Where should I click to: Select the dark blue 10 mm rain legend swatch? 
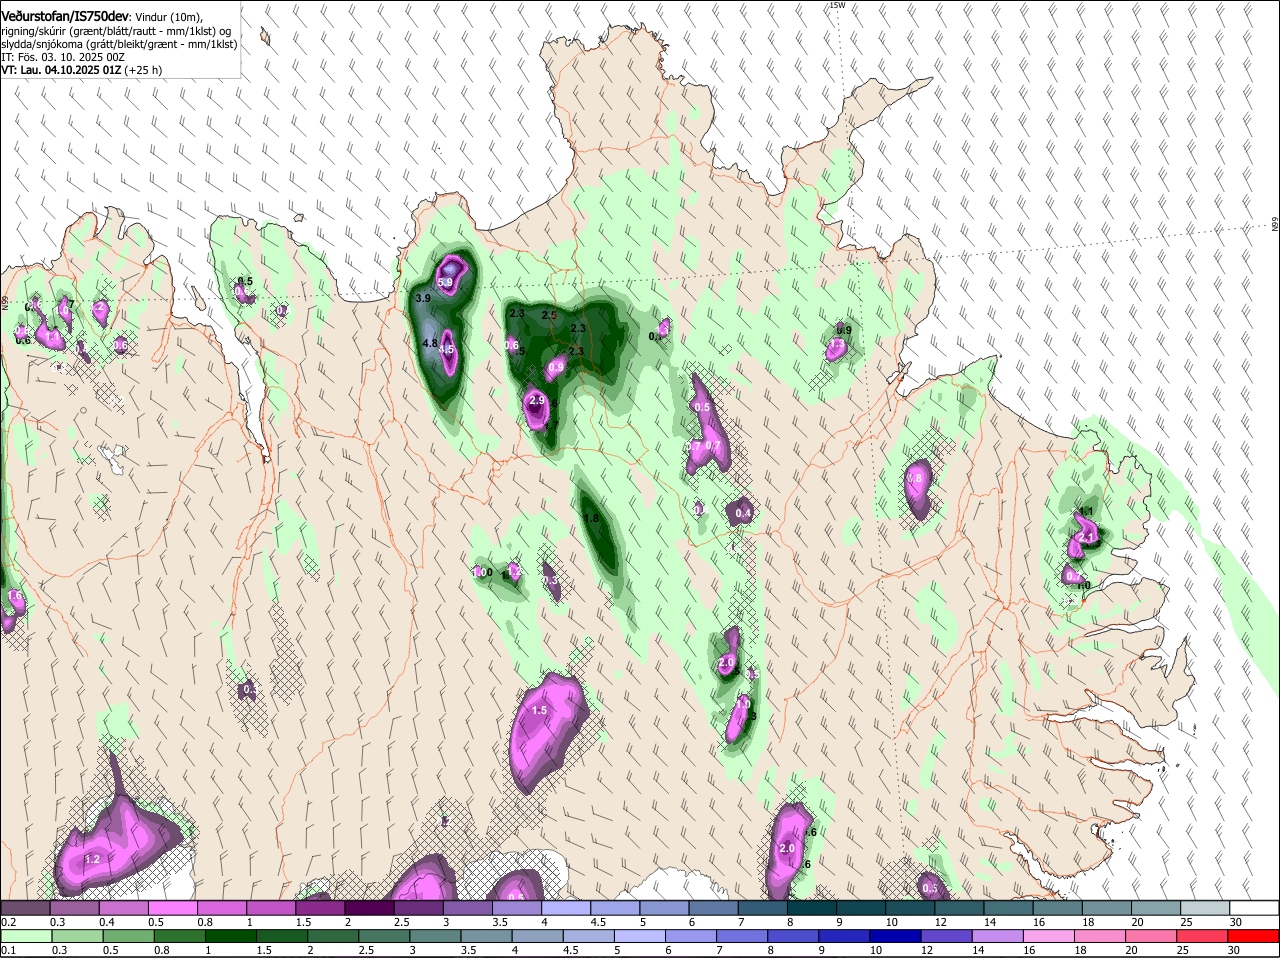896,937
